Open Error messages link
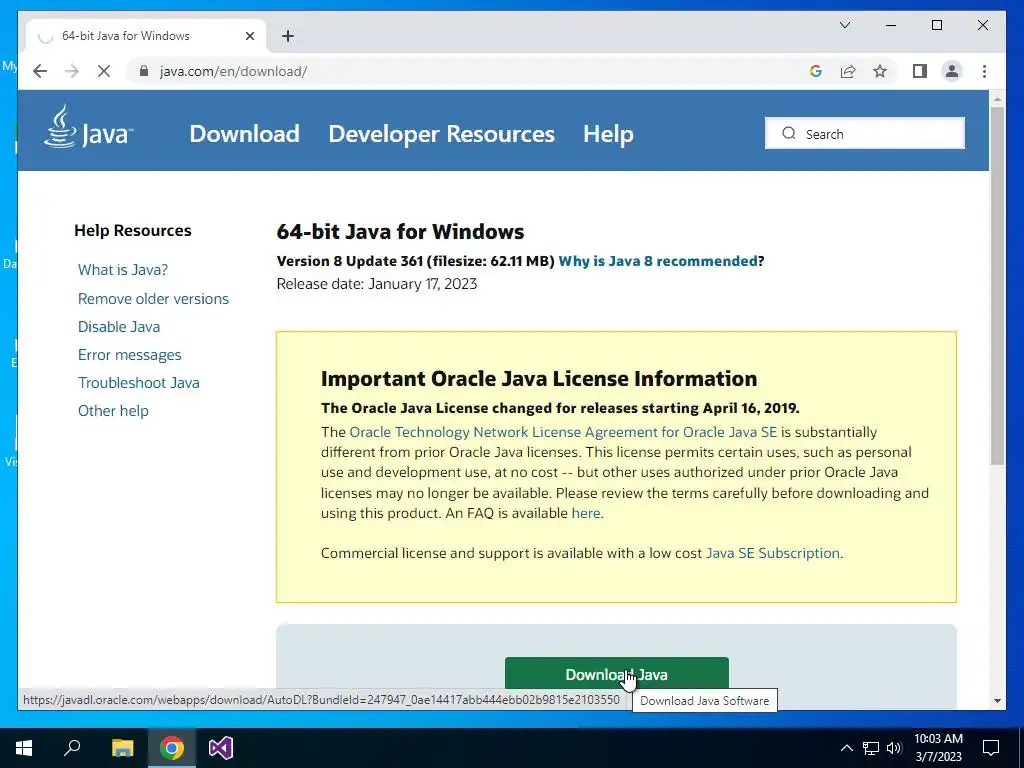This screenshot has width=1024, height=768. coord(130,355)
